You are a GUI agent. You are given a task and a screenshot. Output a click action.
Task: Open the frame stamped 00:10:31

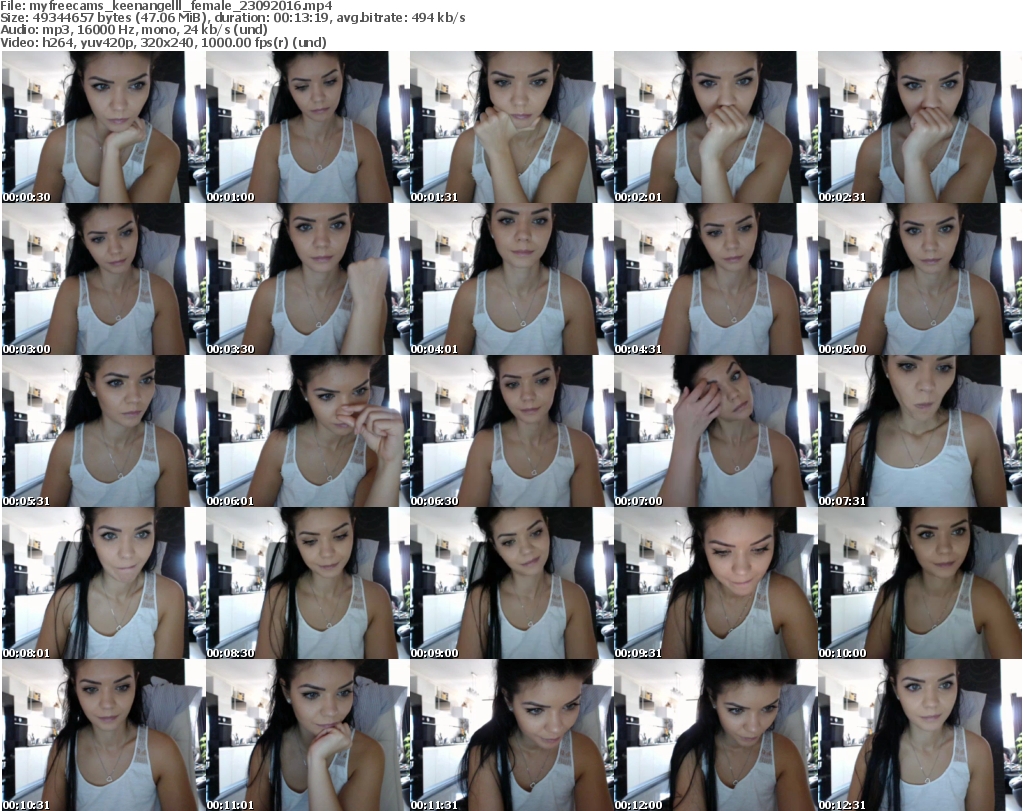pos(104,736)
